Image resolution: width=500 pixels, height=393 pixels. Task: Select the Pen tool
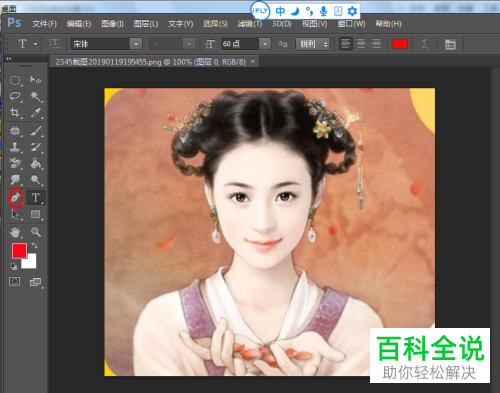coord(15,198)
